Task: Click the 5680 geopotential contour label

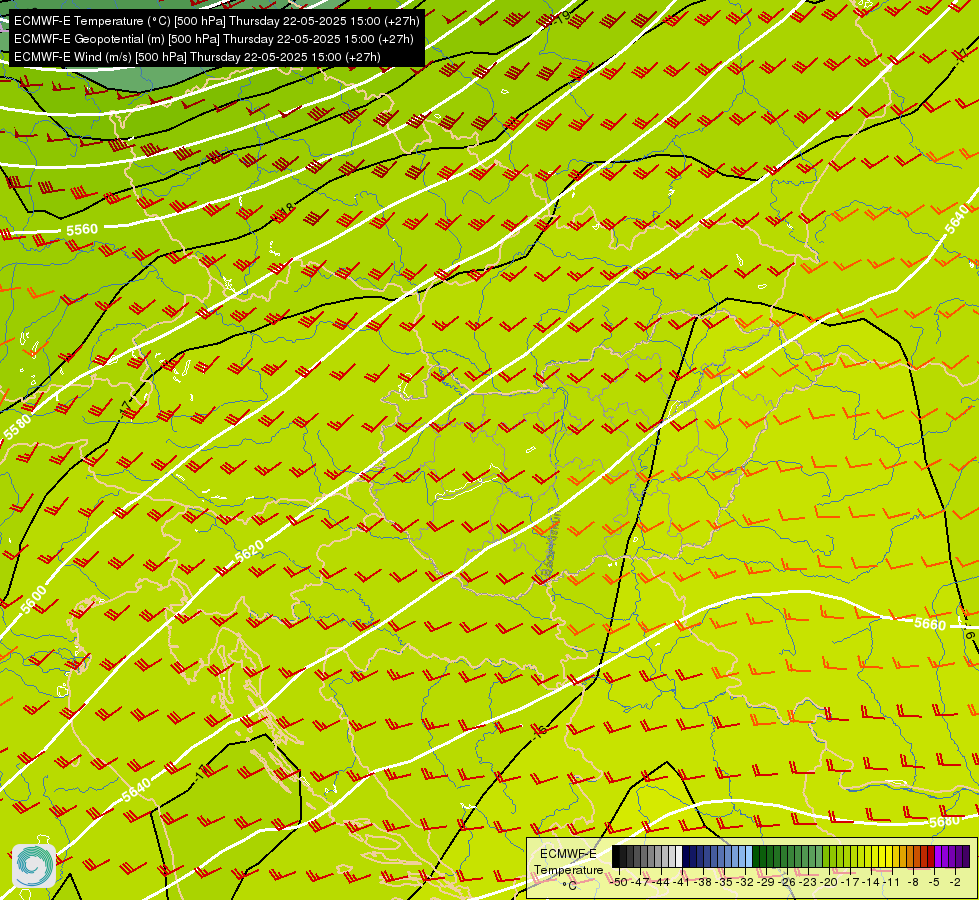Action: (x=944, y=822)
